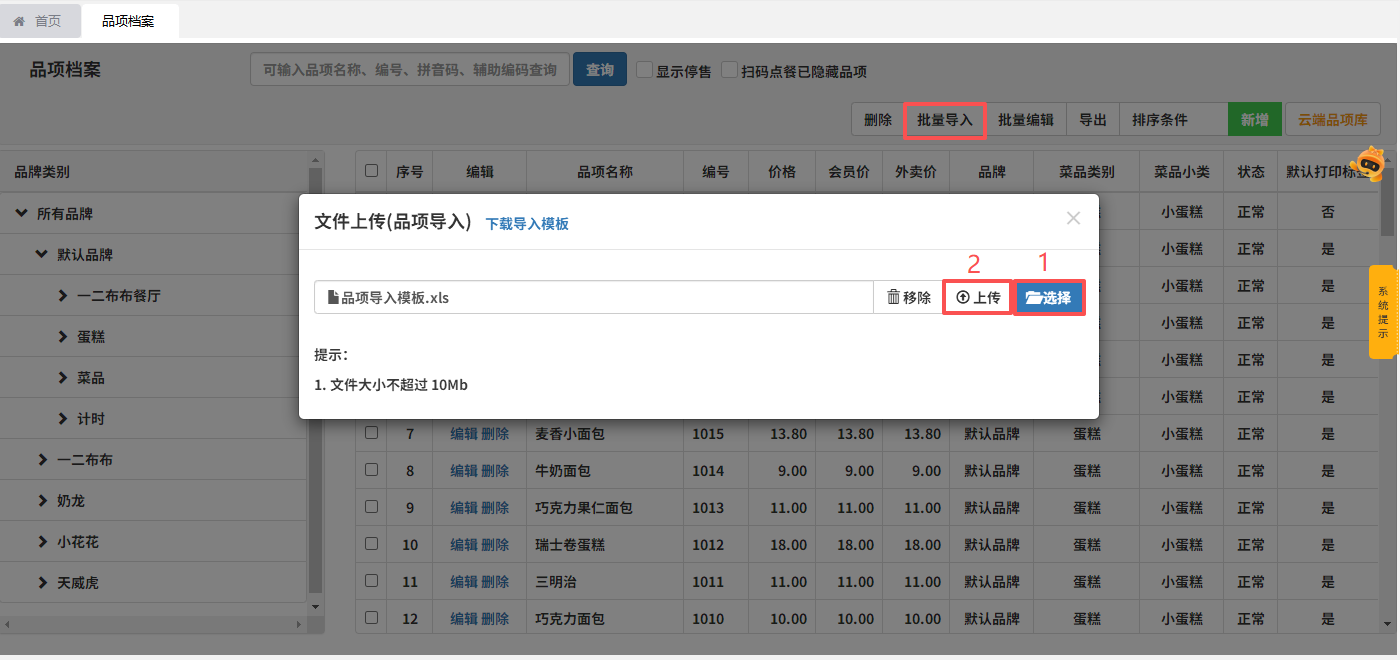Expand the 蛋糕 category node

63,337
